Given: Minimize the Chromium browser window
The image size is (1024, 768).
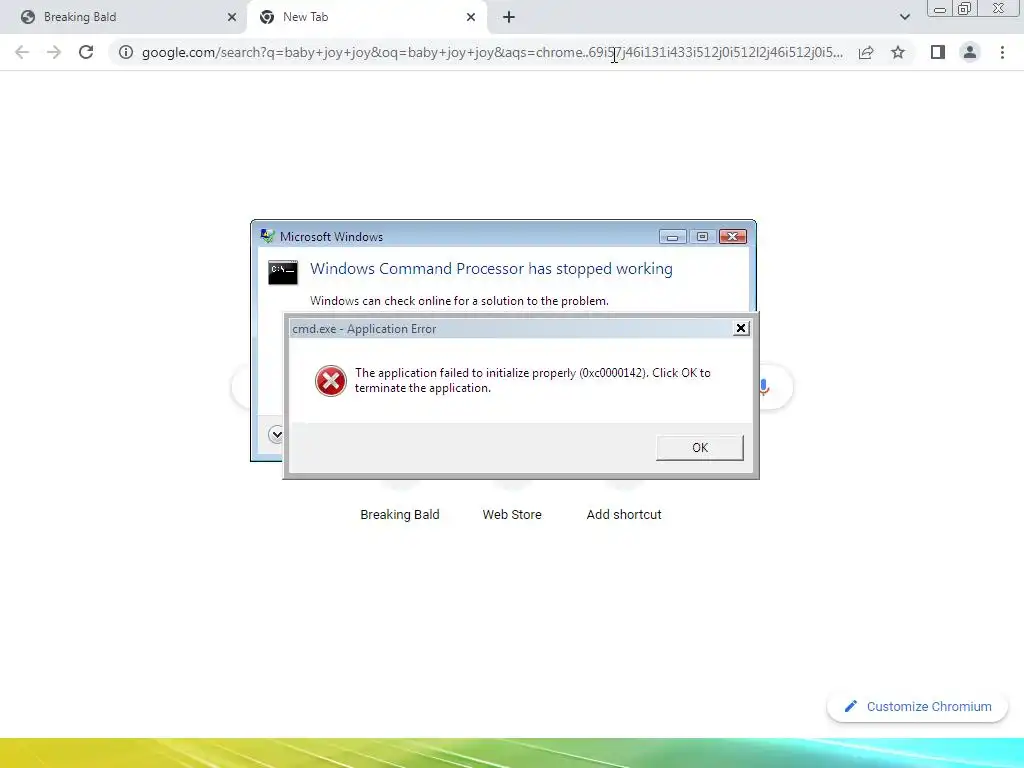Looking at the screenshot, I should 940,9.
